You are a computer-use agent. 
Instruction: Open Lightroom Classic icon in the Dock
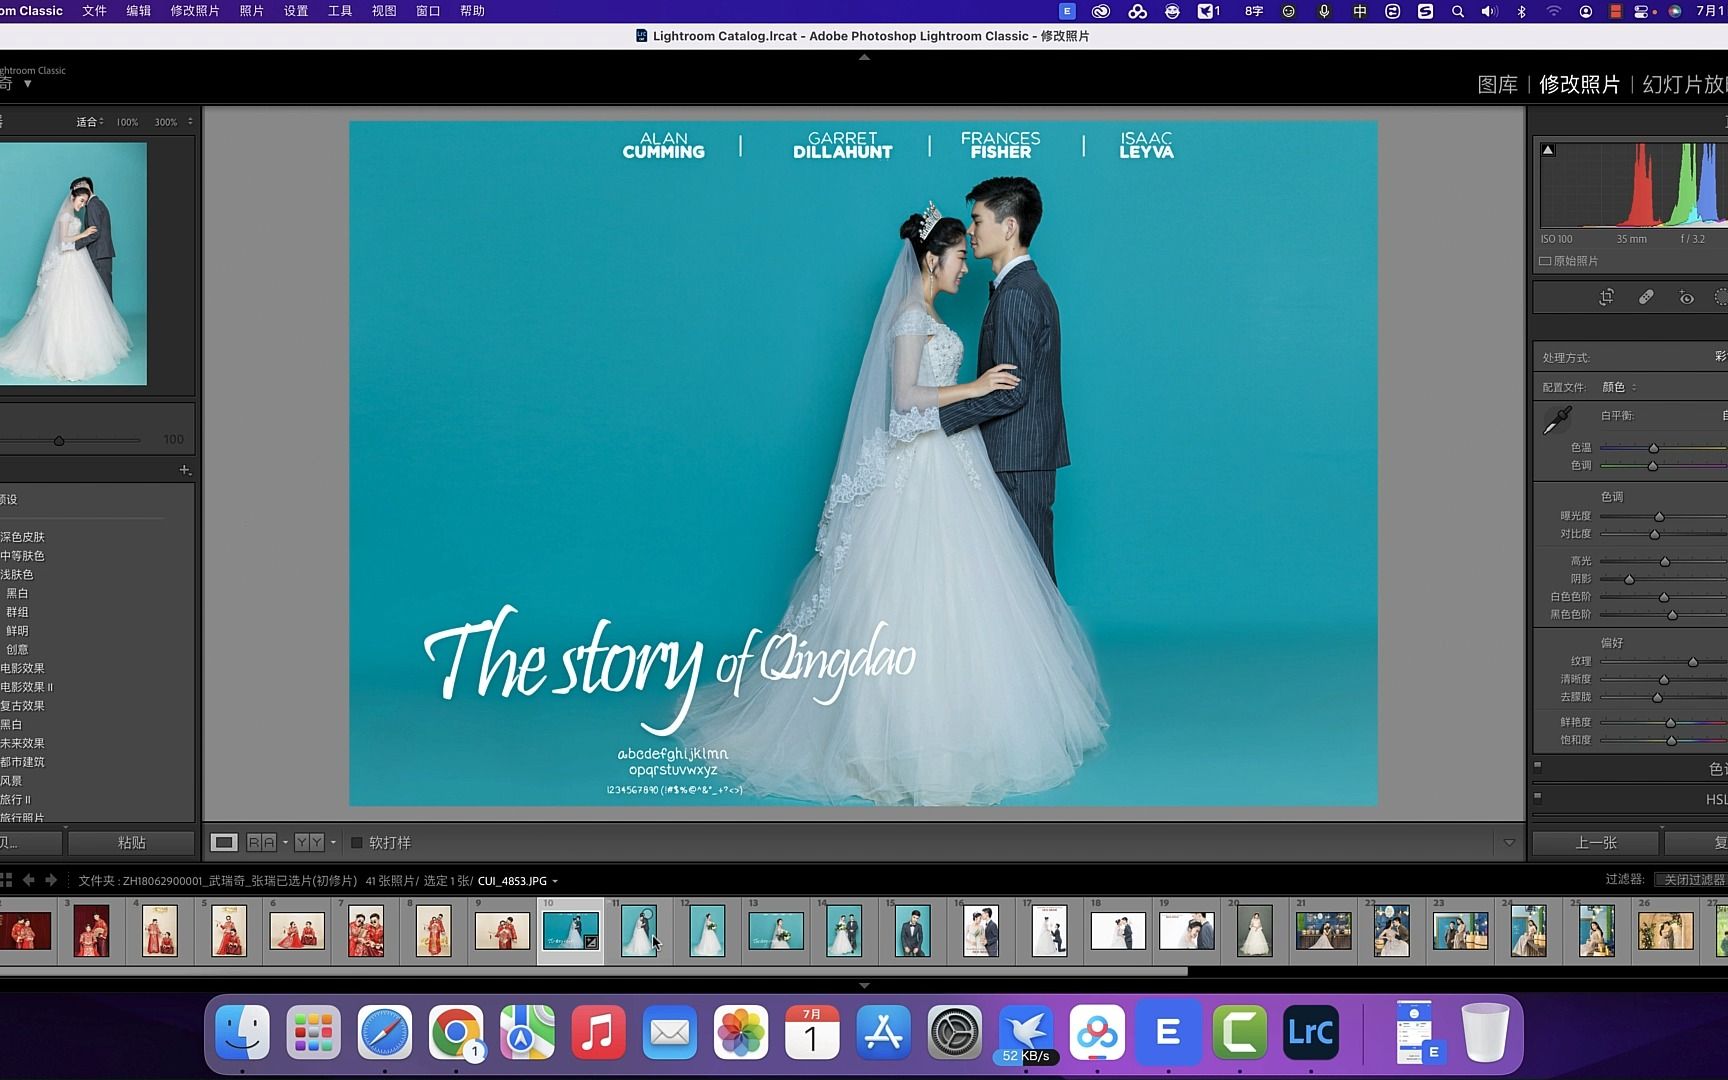point(1311,1031)
